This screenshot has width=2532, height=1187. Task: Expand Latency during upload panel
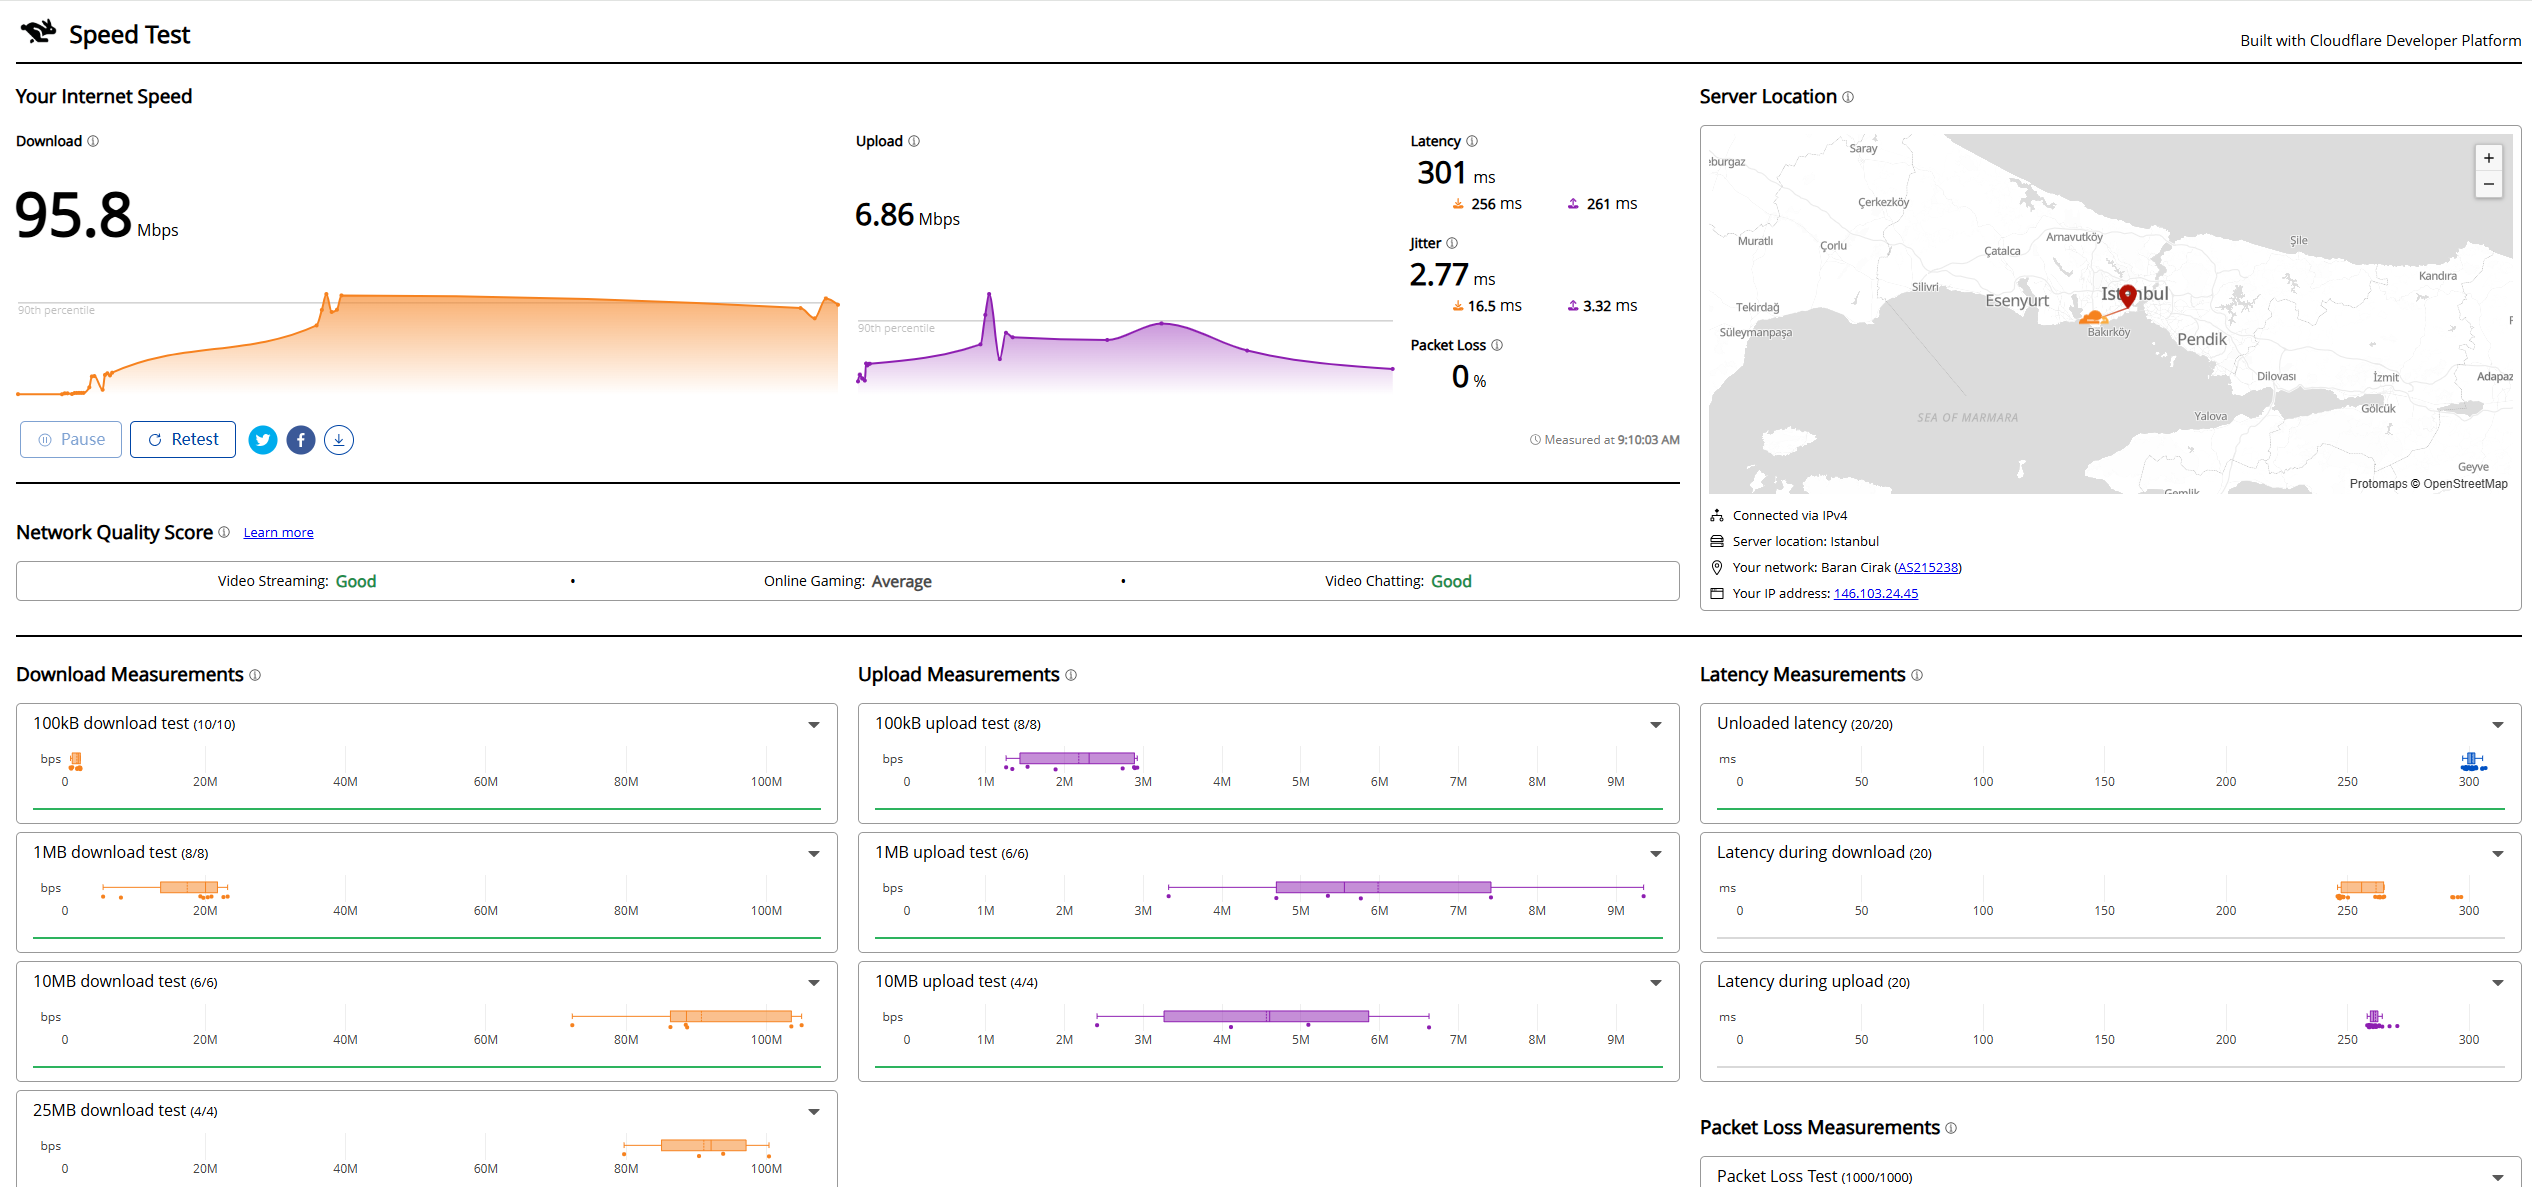click(x=2498, y=983)
